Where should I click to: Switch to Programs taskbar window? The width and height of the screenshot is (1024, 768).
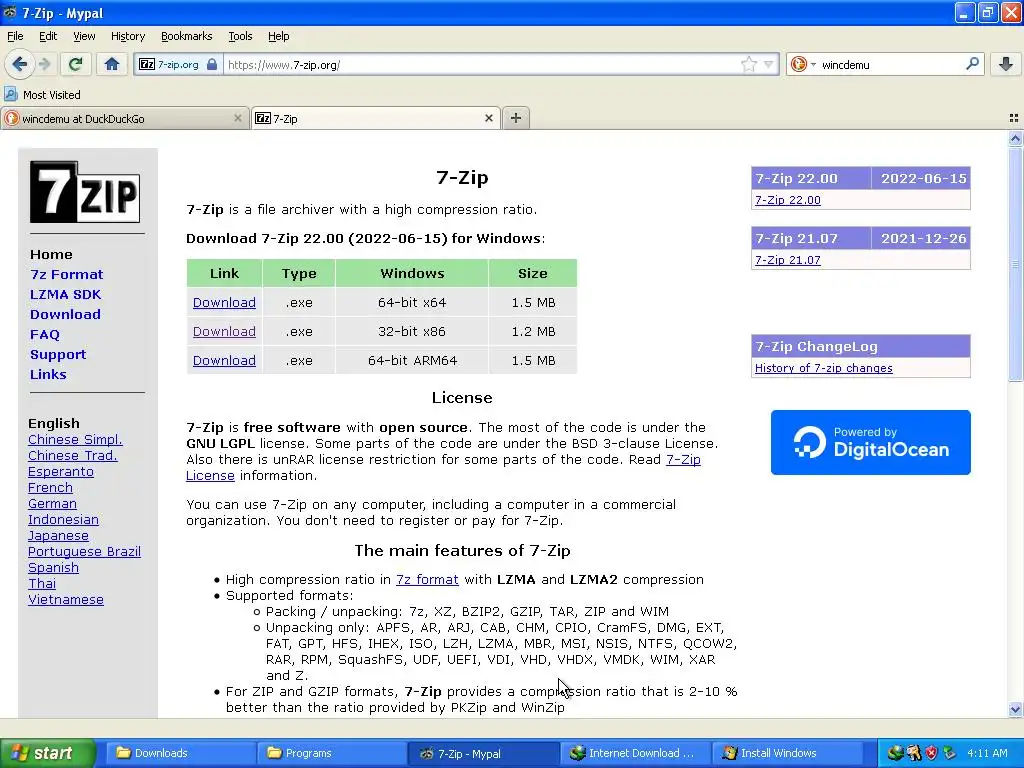(330, 753)
